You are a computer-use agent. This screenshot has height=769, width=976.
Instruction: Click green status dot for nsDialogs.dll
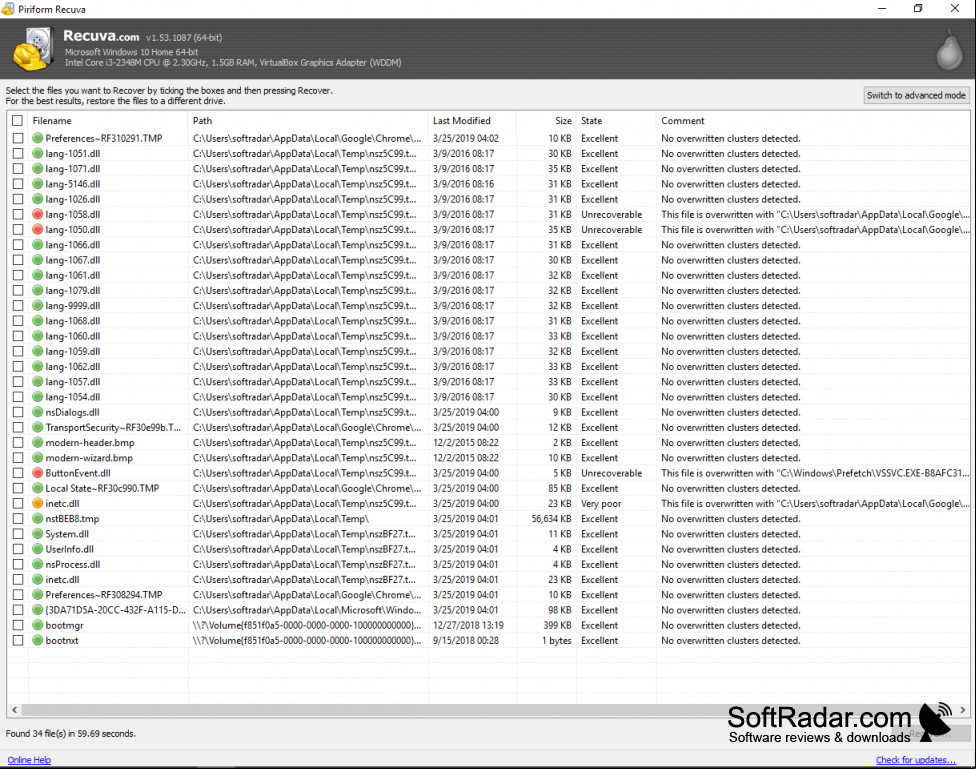click(37, 412)
